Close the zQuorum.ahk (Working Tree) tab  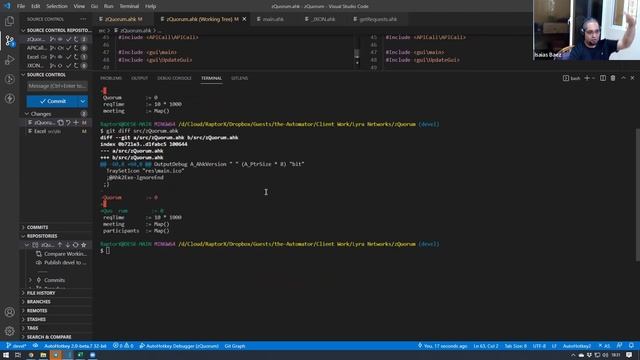pyautogui.click(x=244, y=19)
